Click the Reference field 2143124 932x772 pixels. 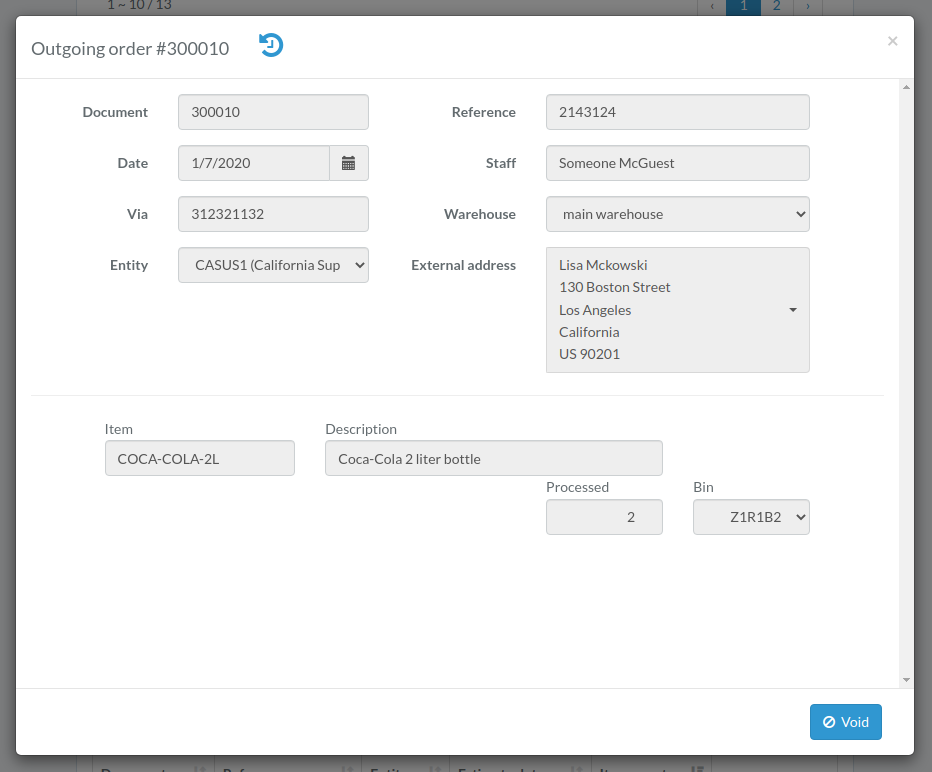pyautogui.click(x=678, y=112)
